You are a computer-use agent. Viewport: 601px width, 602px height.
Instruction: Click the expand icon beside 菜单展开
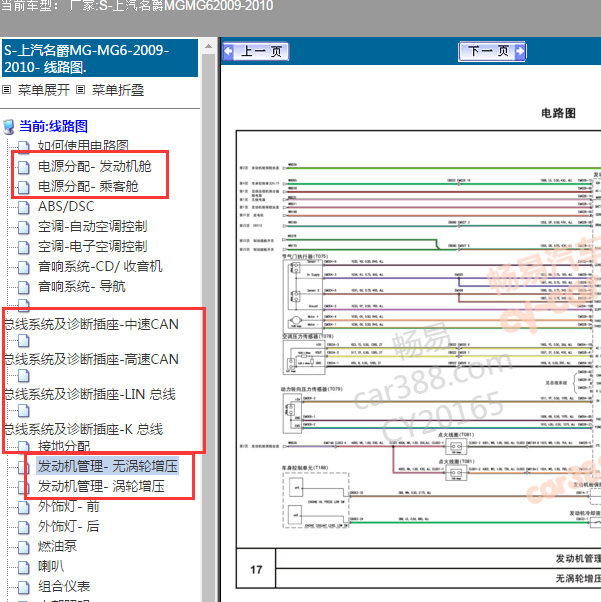(7, 90)
